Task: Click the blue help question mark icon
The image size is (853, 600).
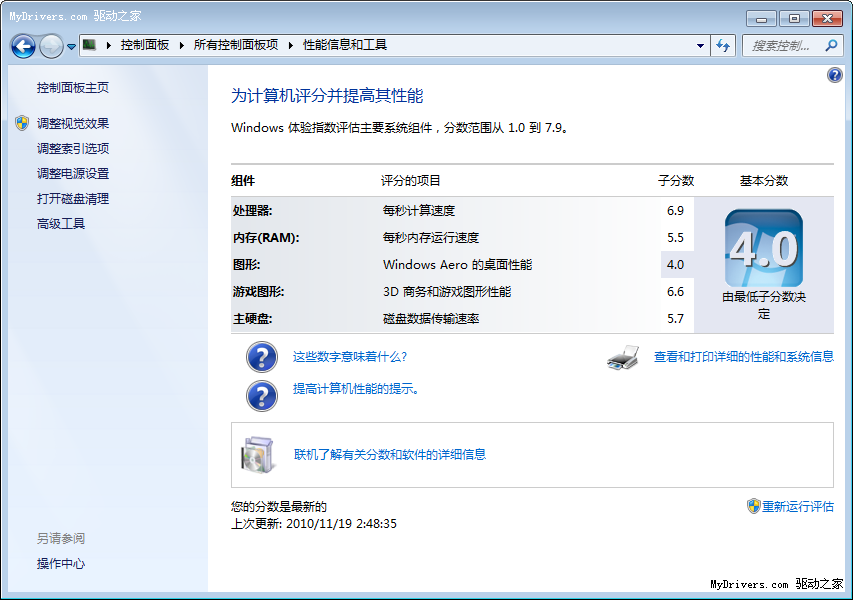Action: click(835, 76)
